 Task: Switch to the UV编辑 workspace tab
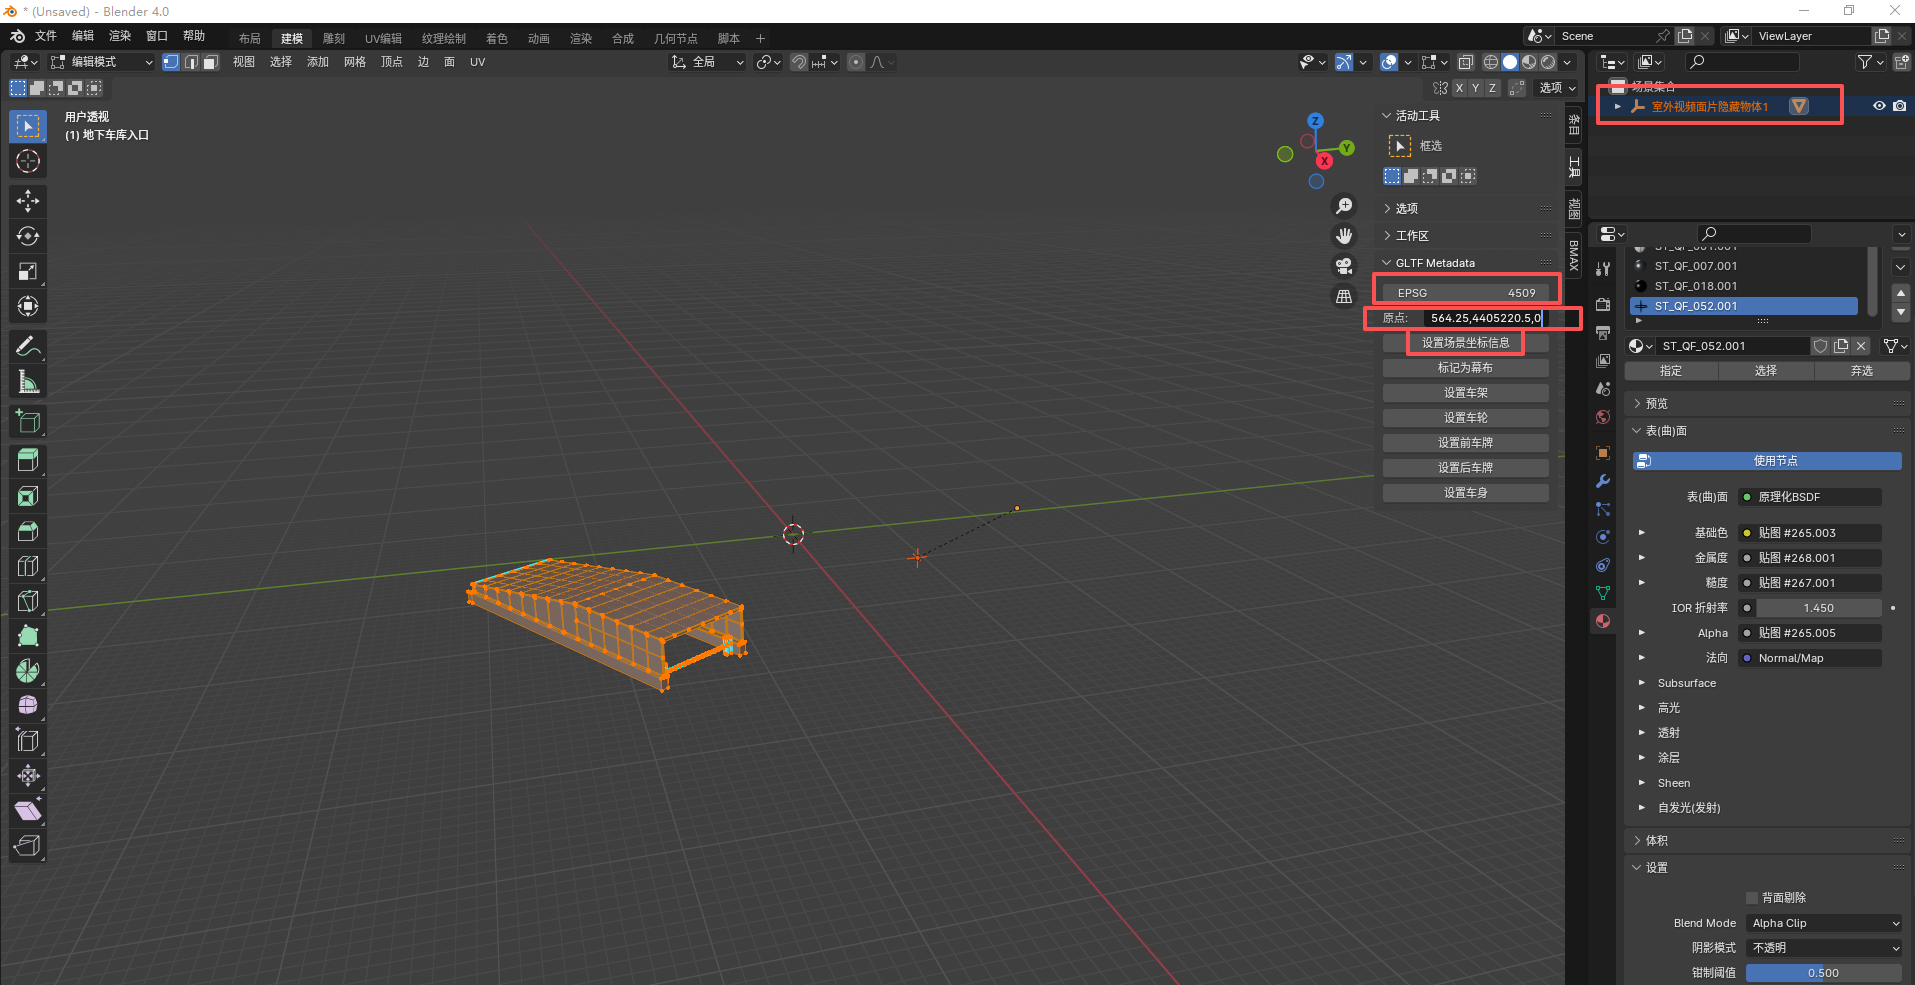(x=383, y=38)
